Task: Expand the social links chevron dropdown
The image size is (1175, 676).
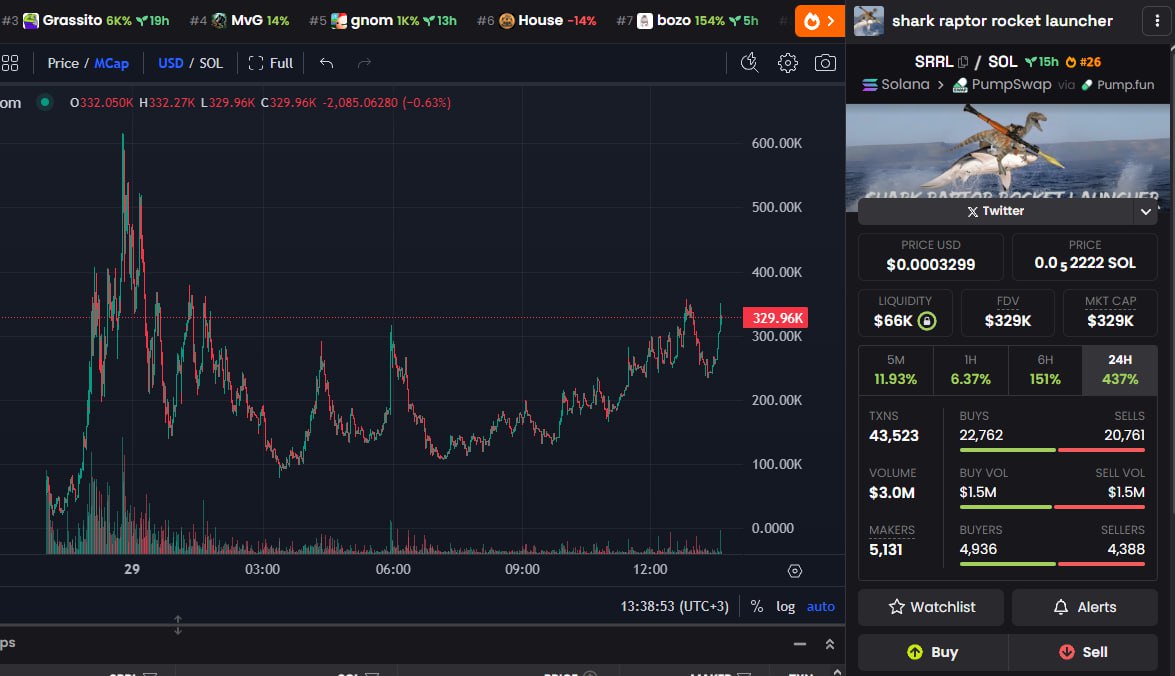Action: pyautogui.click(x=1146, y=211)
